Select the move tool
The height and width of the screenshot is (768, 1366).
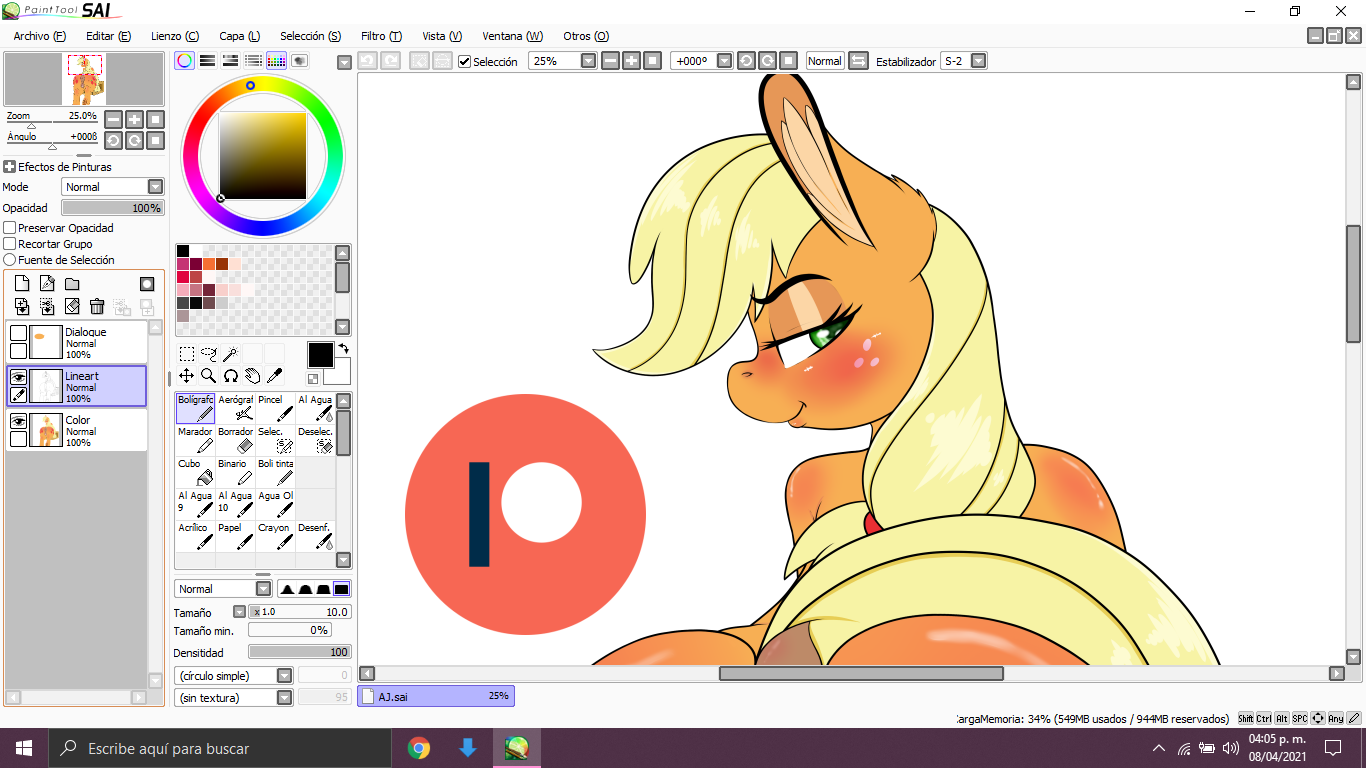tap(187, 376)
